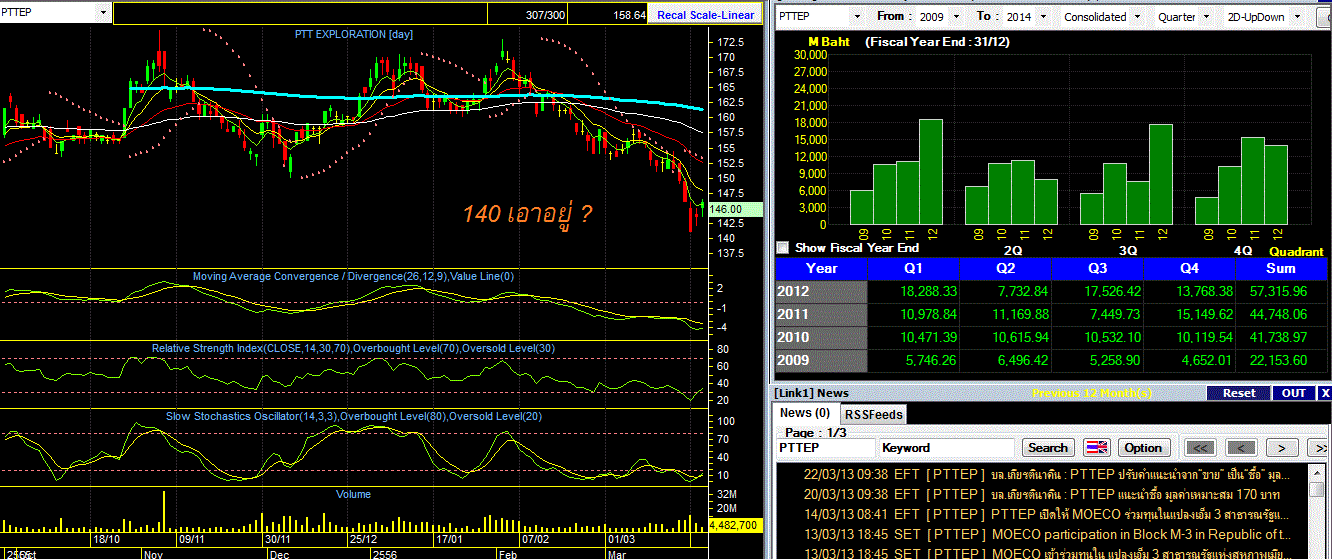The width and height of the screenshot is (1332, 559).
Task: Click the Year column header
Action: point(822,268)
